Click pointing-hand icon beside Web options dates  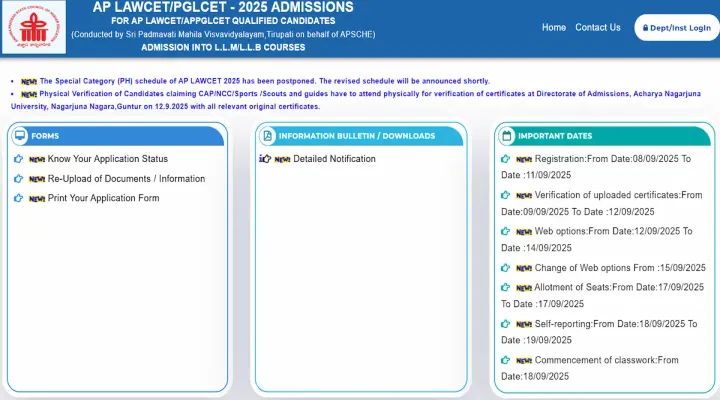click(x=506, y=231)
